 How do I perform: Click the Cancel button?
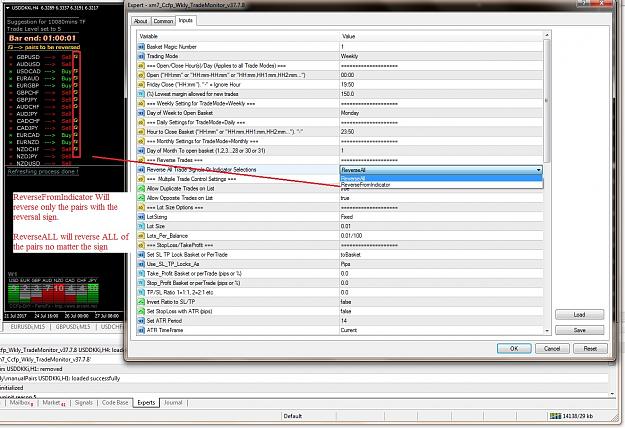click(x=552, y=348)
